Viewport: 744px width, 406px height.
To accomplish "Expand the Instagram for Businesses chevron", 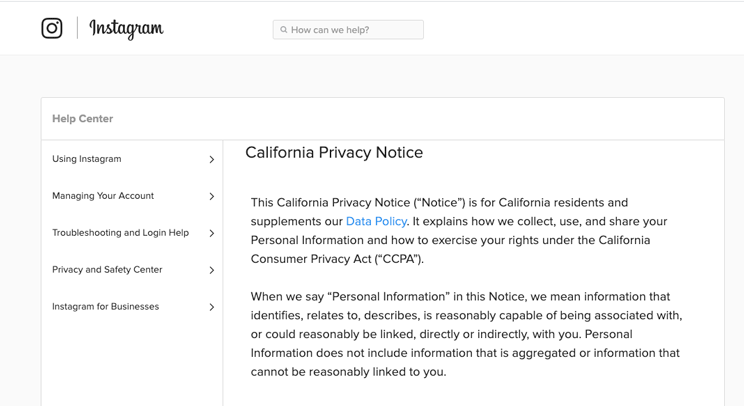I will pos(212,307).
